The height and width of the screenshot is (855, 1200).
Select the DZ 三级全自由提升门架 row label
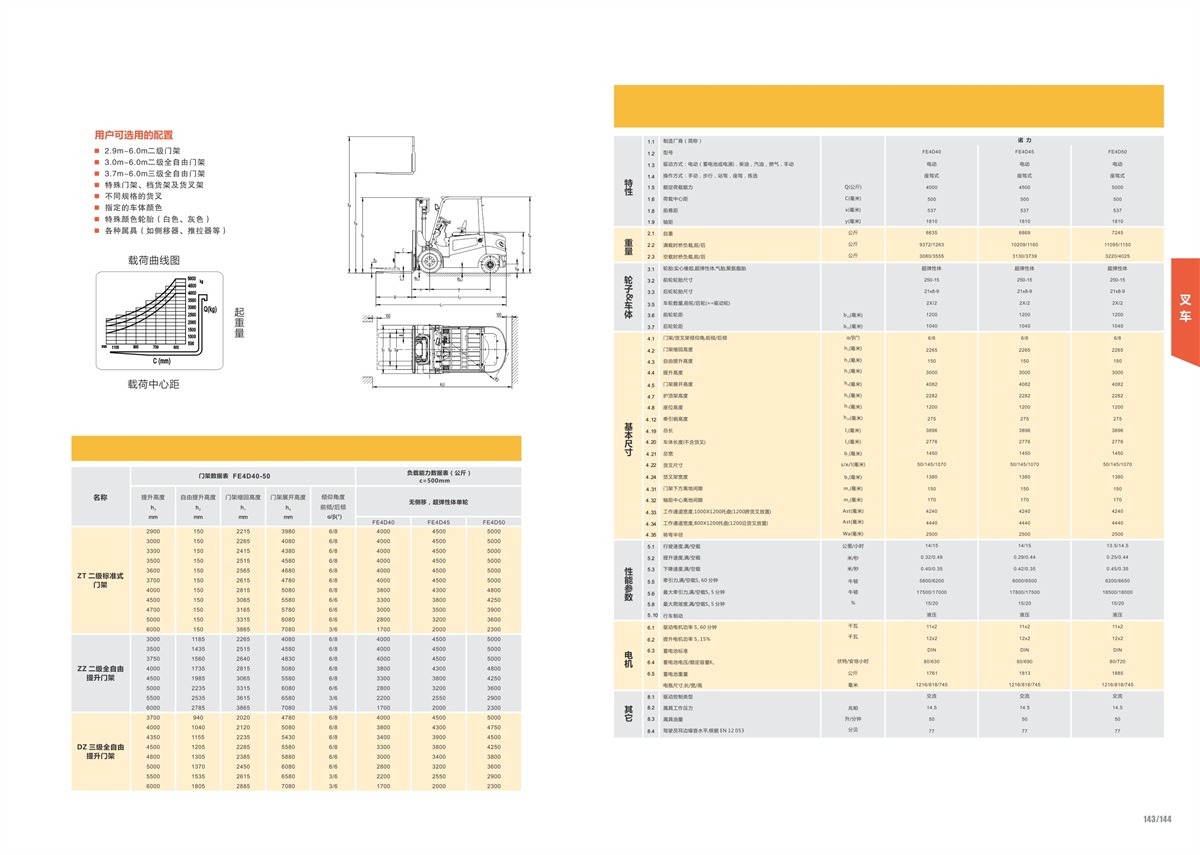pyautogui.click(x=100, y=751)
